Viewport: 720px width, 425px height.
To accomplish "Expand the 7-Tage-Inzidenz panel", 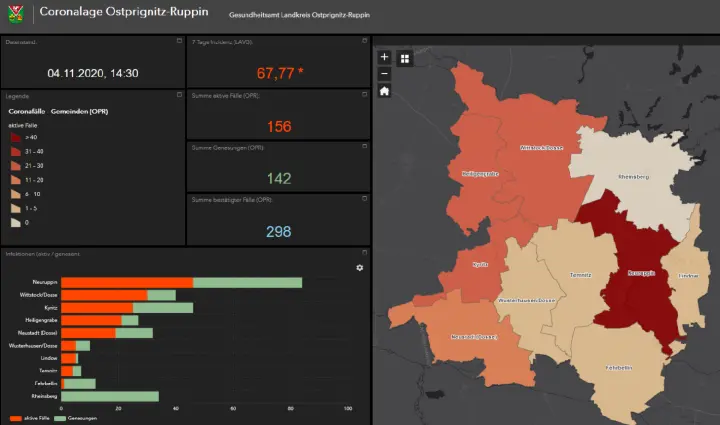I will click(363, 41).
